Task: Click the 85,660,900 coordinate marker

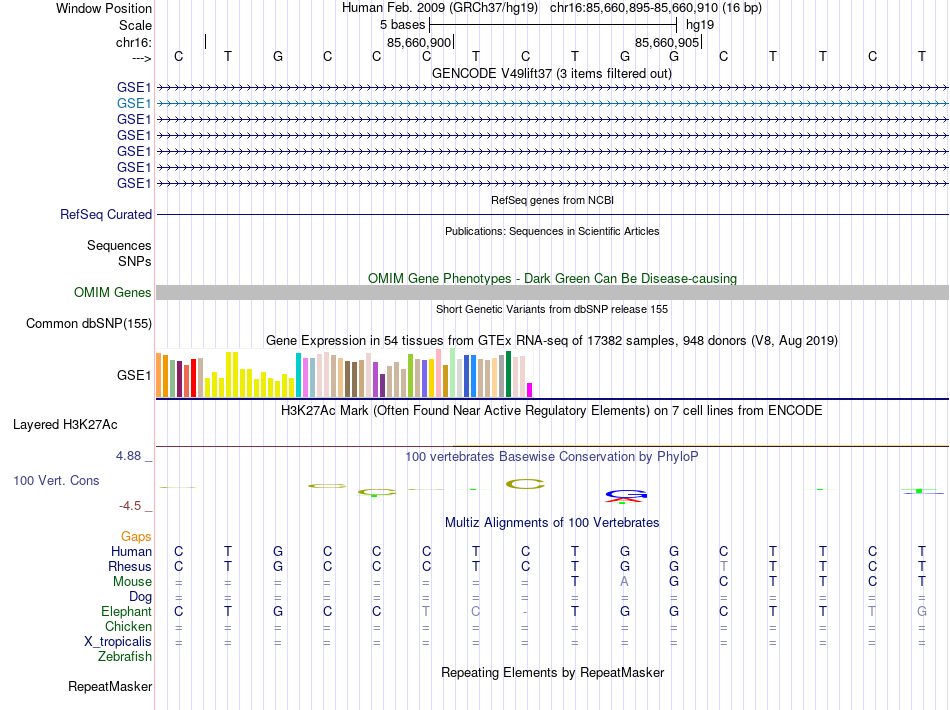Action: point(419,42)
